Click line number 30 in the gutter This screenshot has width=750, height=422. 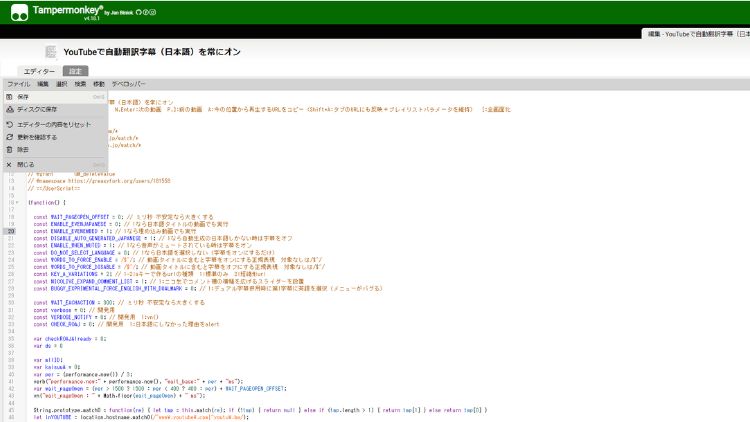click(11, 302)
